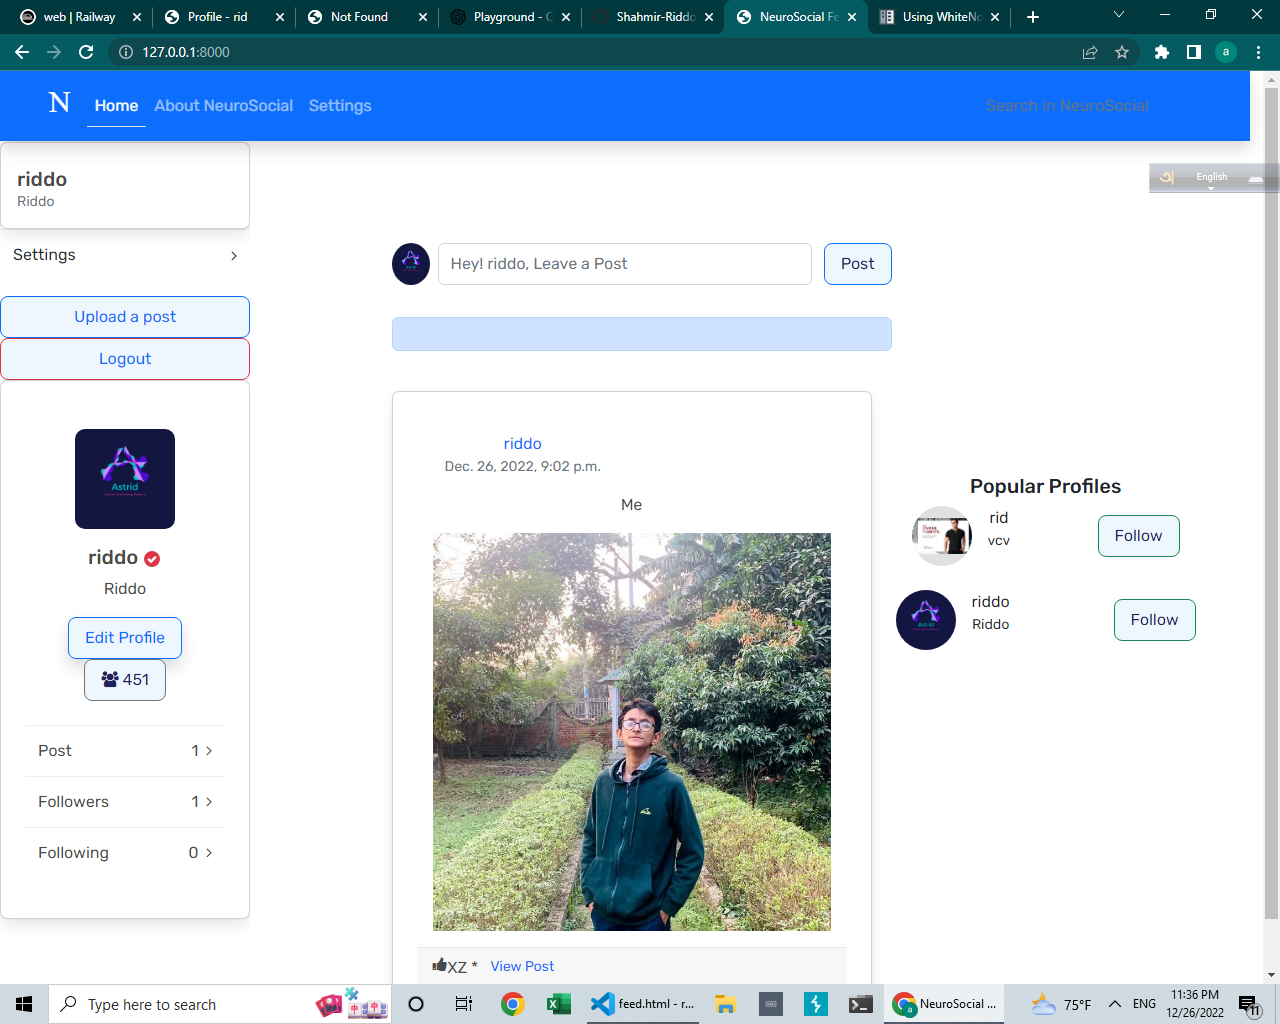
Task: Go back to the previous page
Action: click(22, 52)
